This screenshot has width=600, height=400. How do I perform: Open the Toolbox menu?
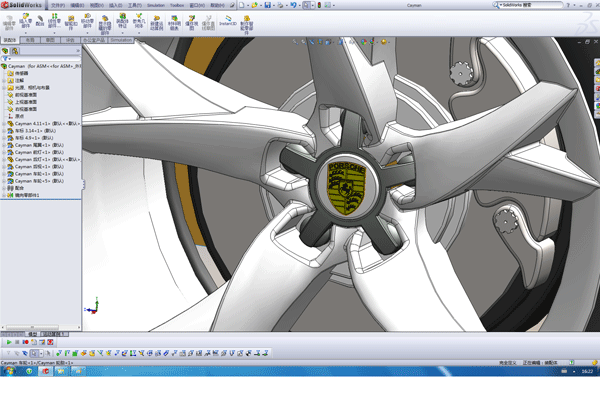pos(177,5)
